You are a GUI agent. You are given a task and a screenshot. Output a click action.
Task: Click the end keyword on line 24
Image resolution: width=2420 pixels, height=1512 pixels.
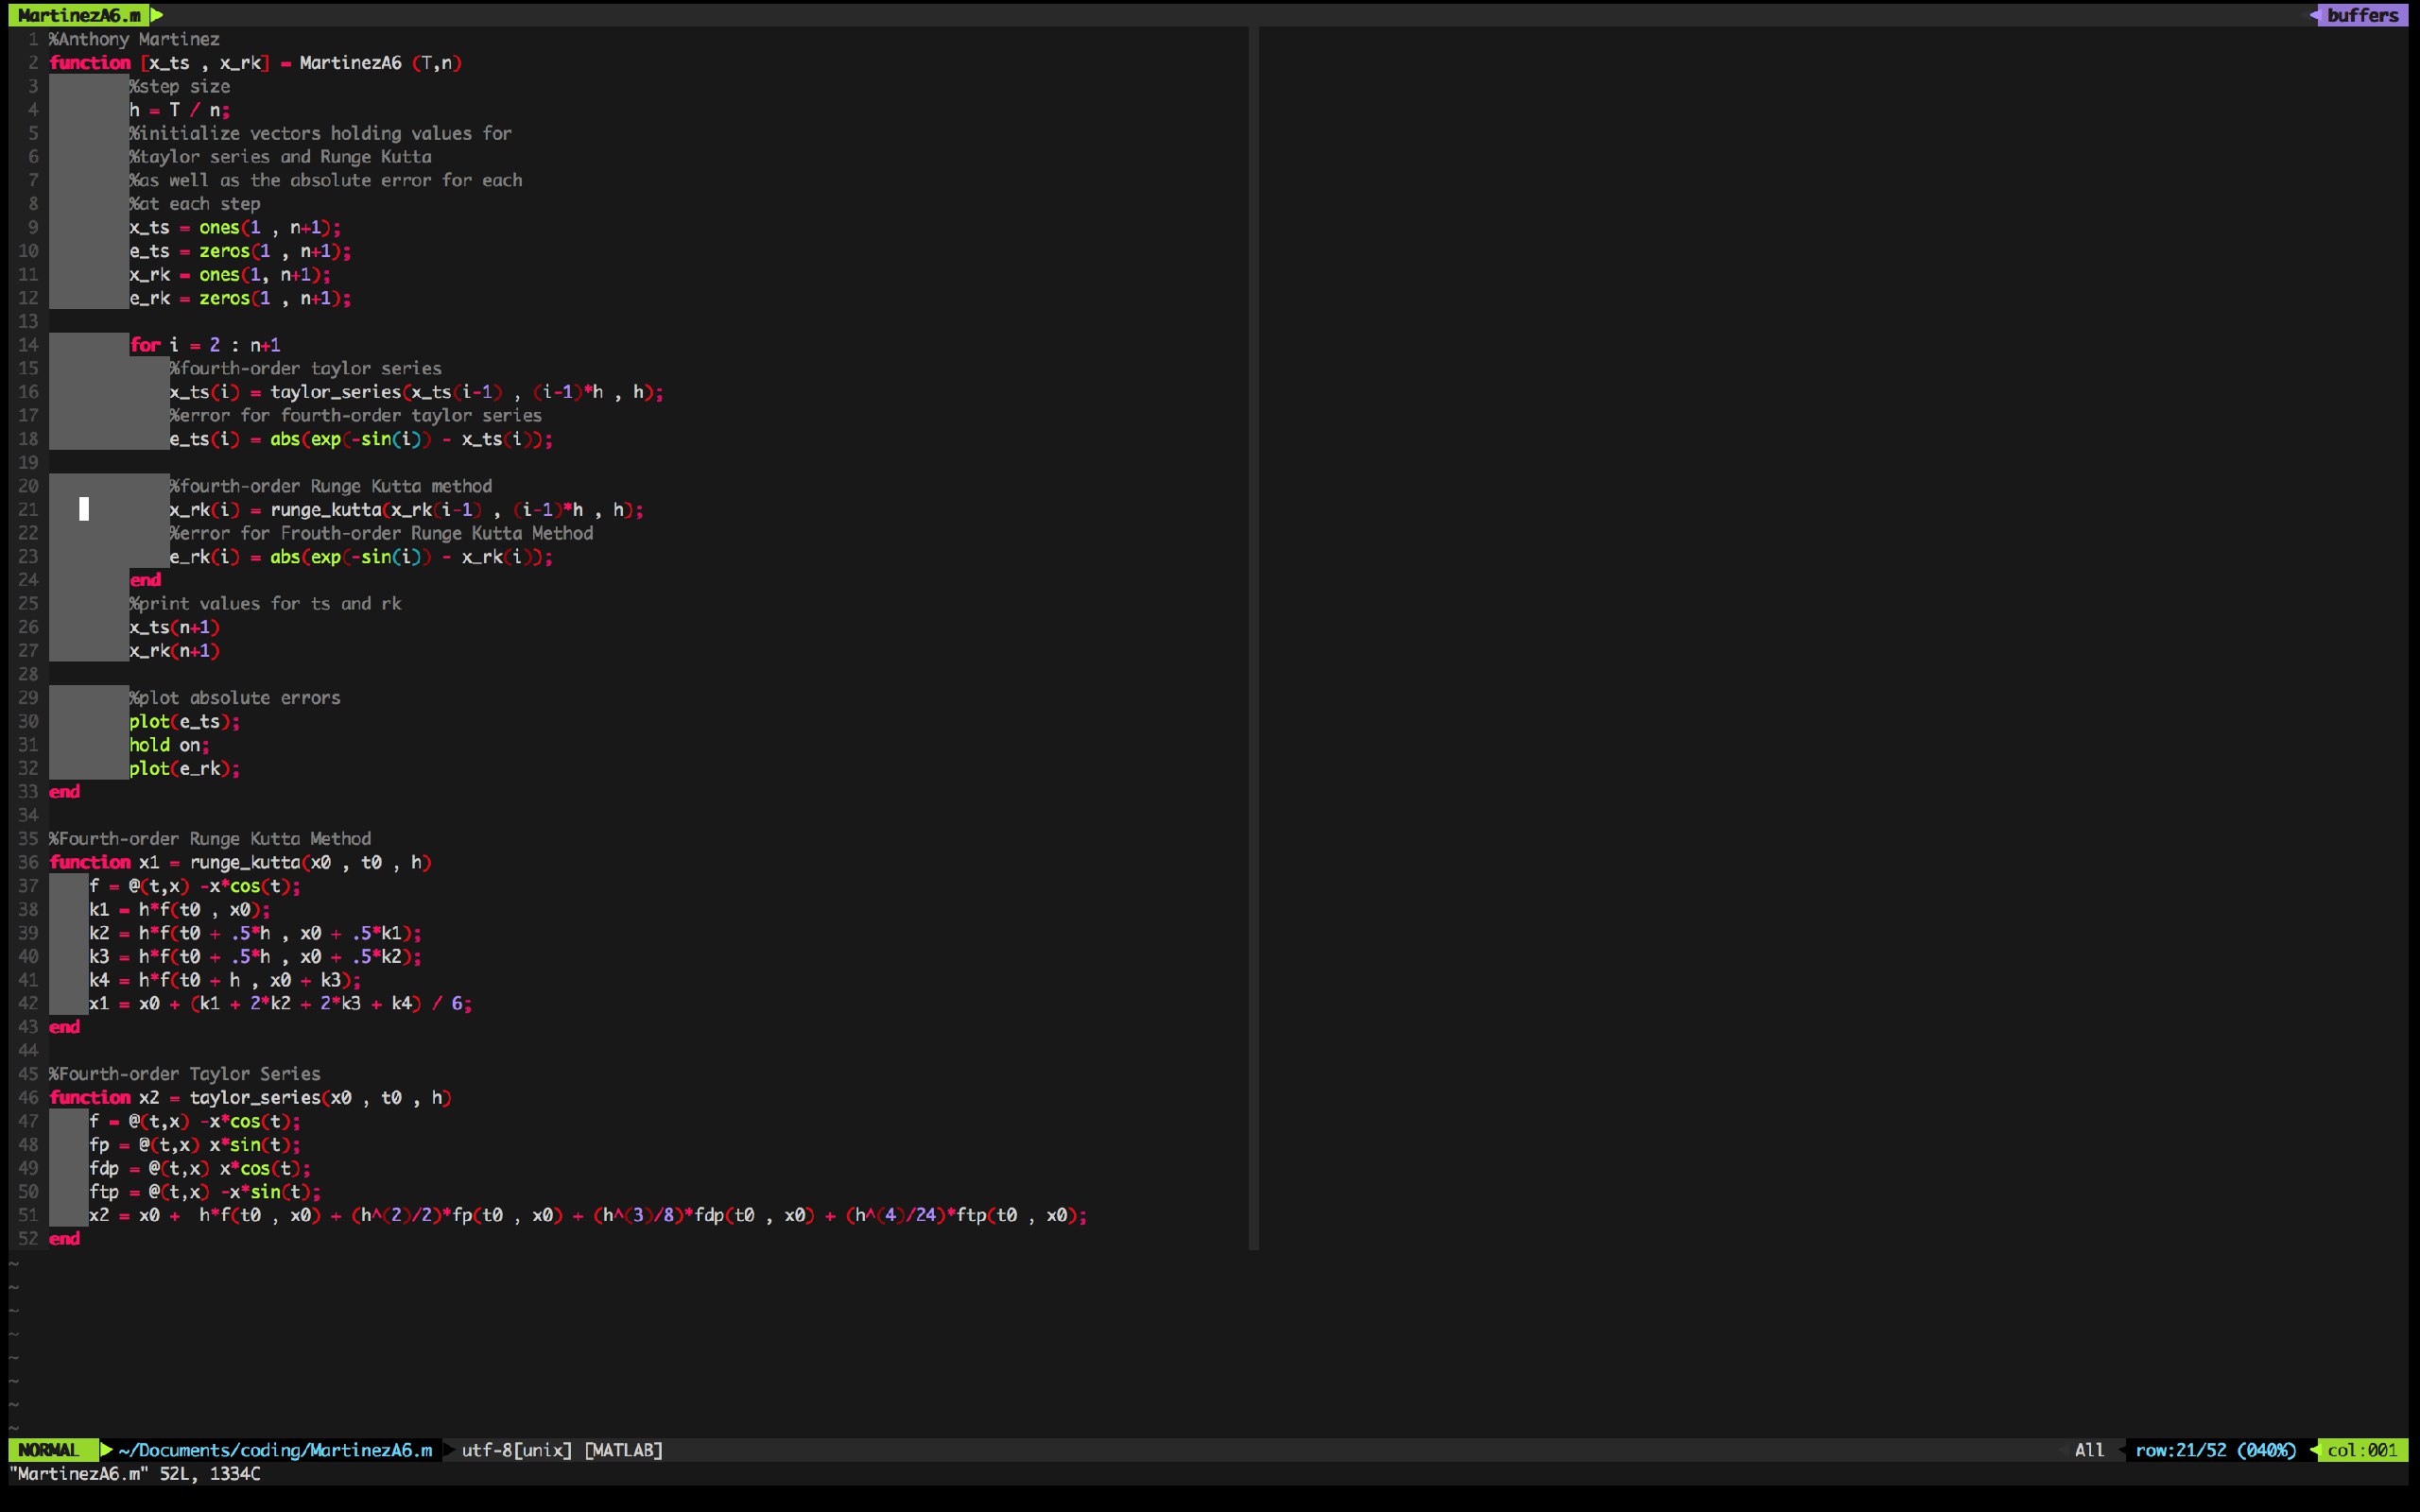pyautogui.click(x=145, y=580)
